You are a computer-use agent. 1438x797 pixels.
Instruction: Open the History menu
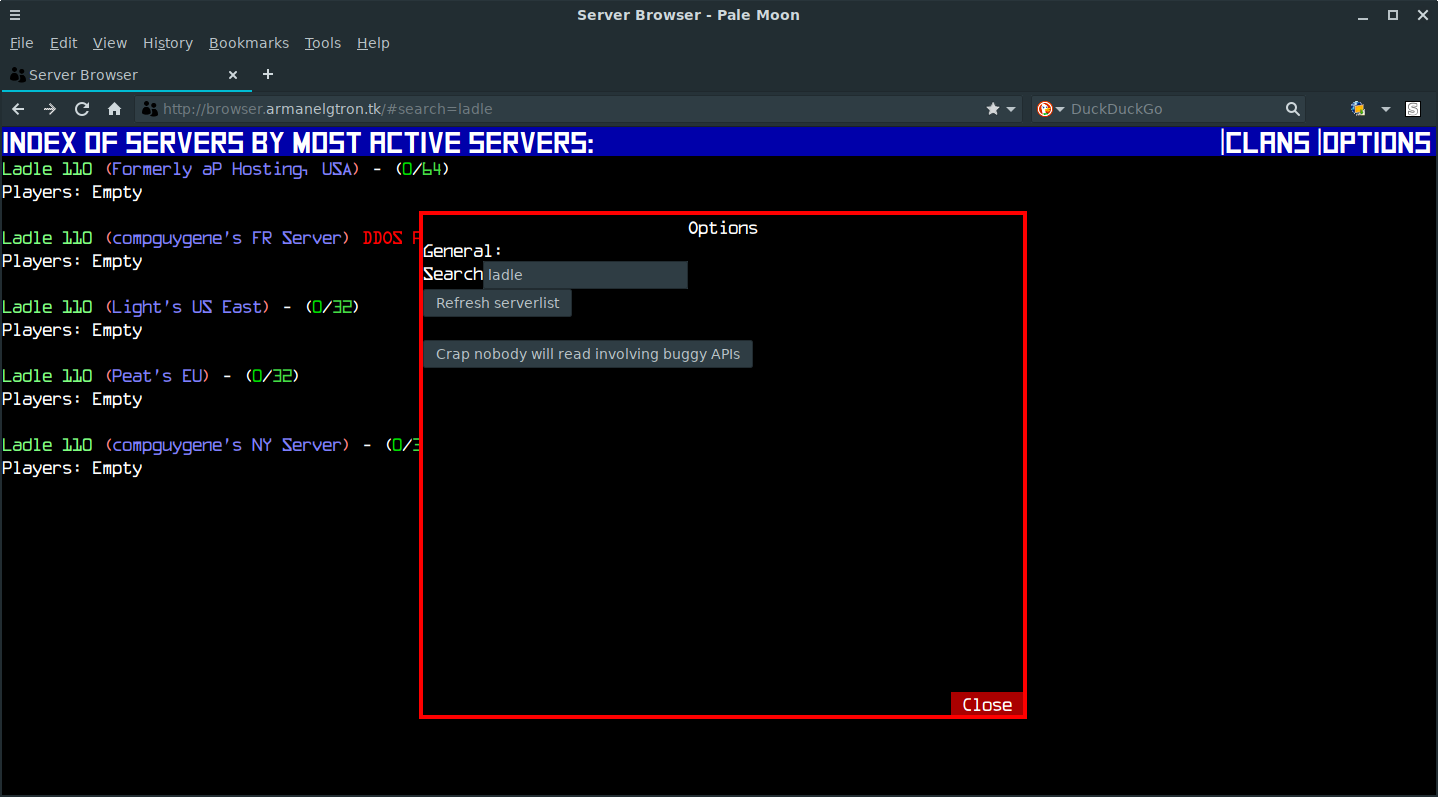point(167,43)
